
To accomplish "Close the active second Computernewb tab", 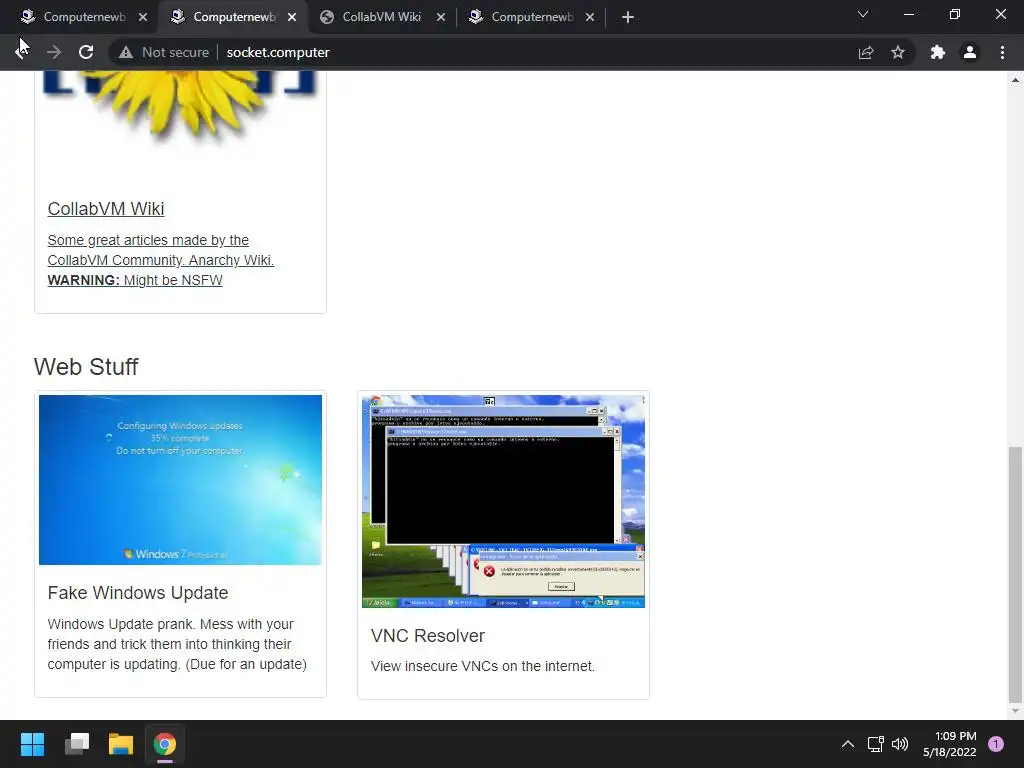I will [x=292, y=17].
